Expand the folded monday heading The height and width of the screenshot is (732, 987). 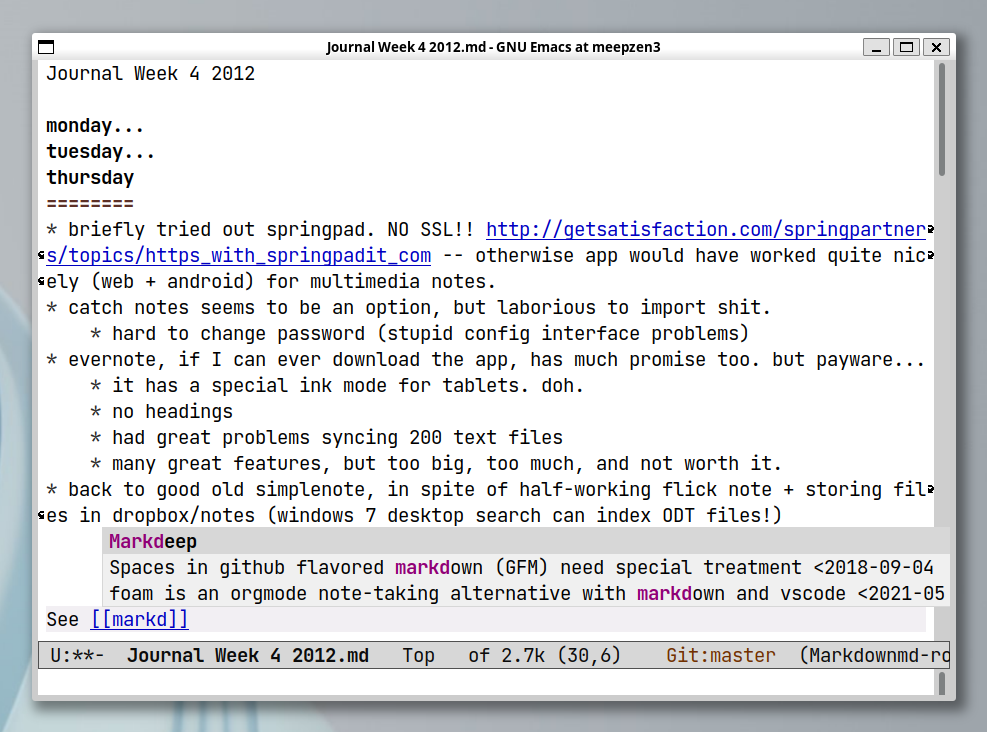coord(95,126)
